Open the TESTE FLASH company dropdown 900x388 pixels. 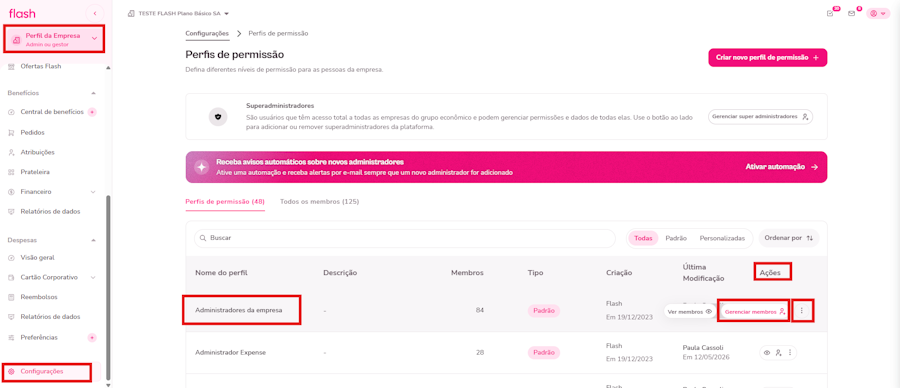coord(178,13)
